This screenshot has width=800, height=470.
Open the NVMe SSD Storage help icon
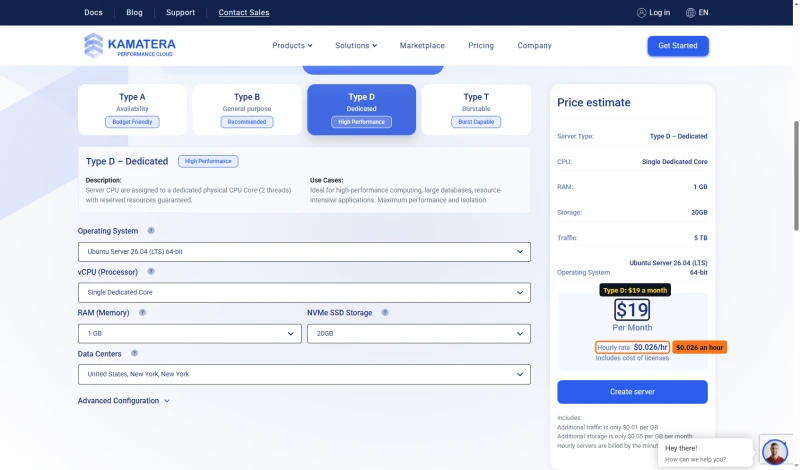point(385,312)
